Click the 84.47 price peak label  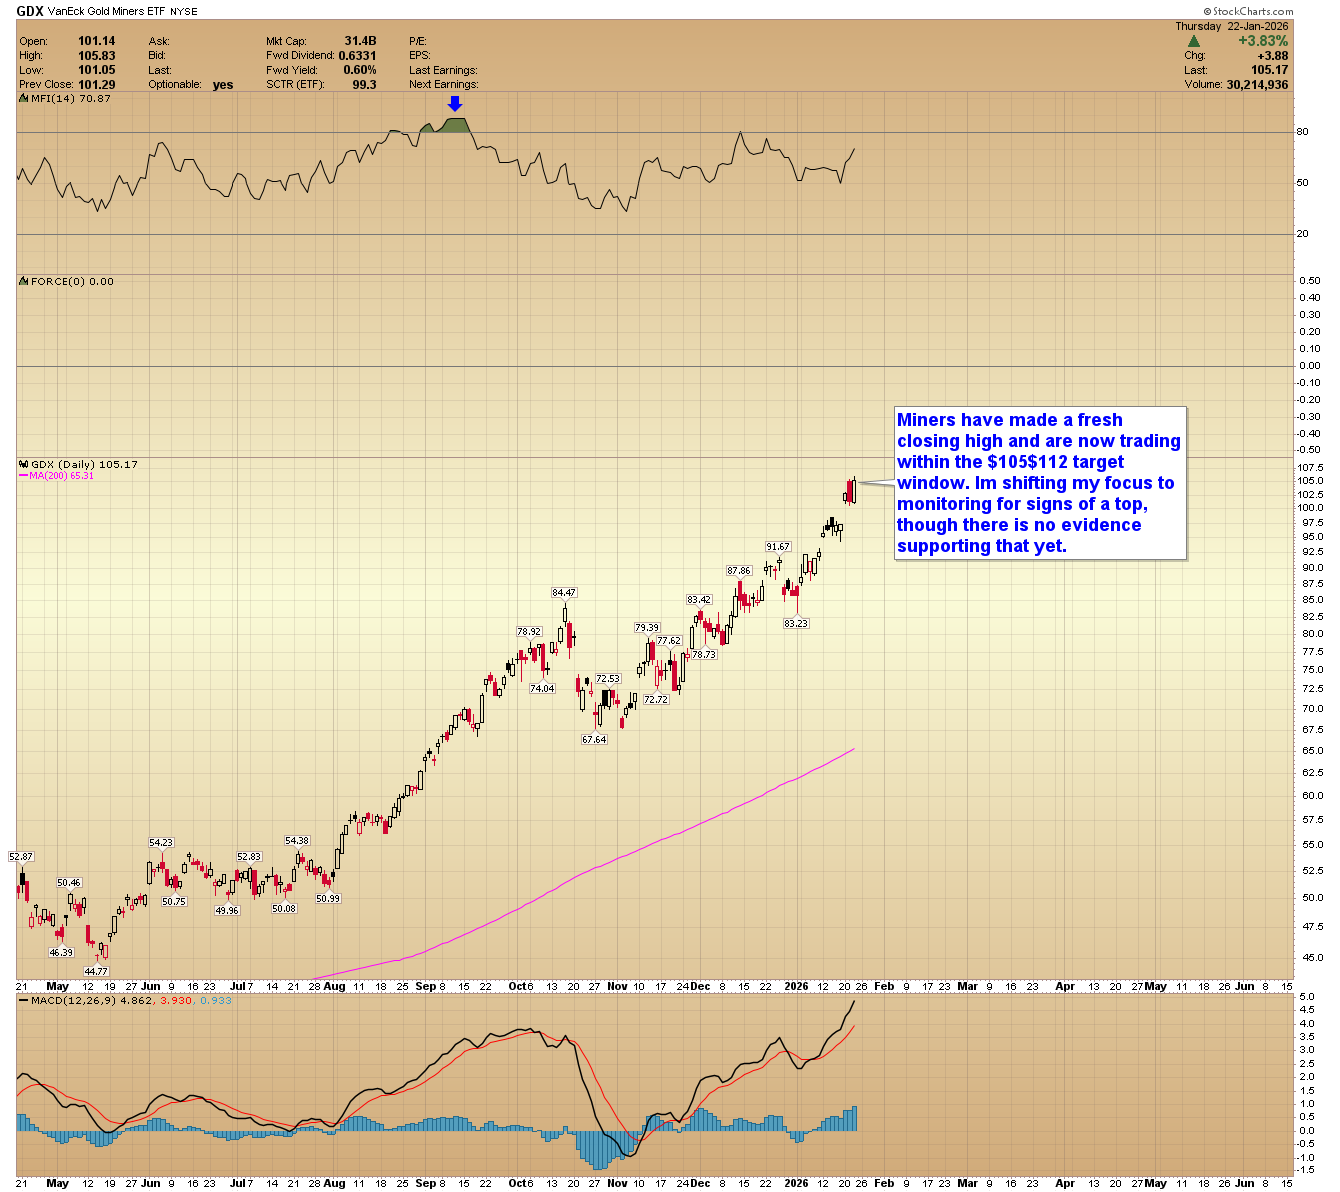tap(565, 593)
